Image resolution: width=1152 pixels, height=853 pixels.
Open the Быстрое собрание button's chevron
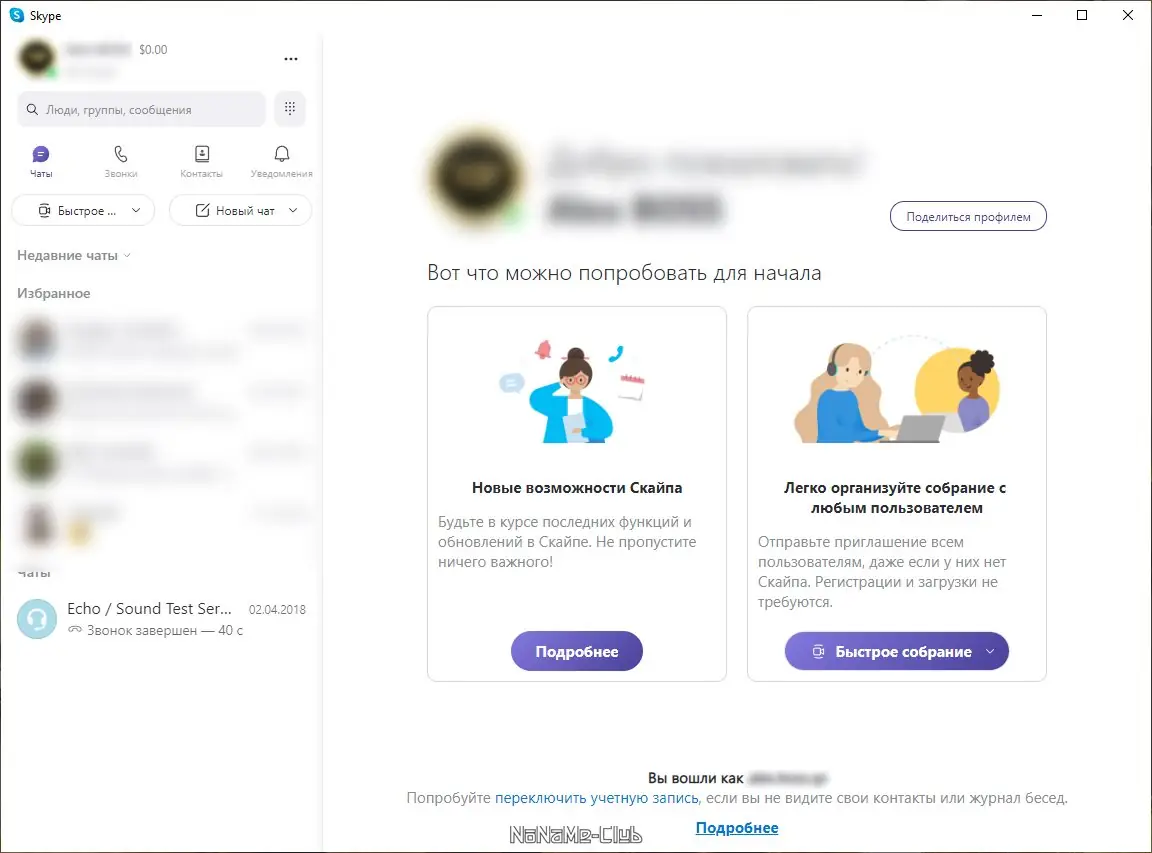pos(990,652)
